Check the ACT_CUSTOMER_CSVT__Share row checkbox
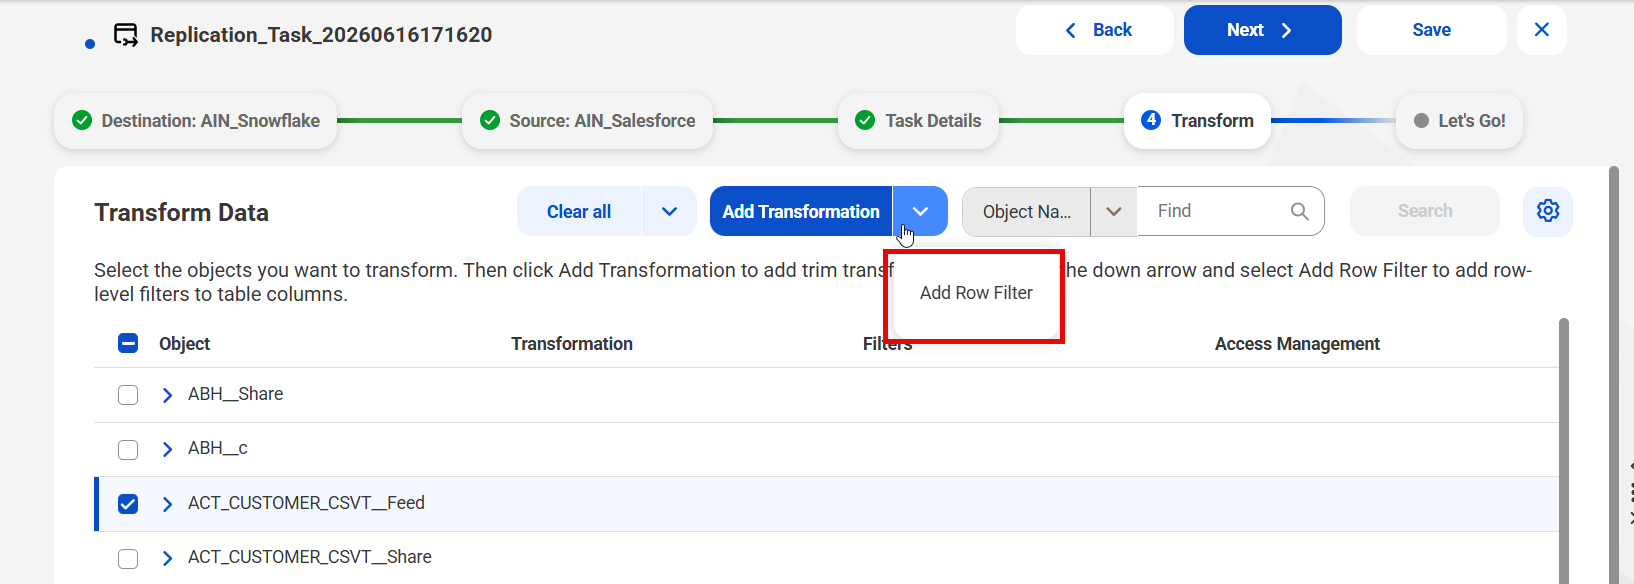Screen dimensions: 1634x584 pos(128,558)
